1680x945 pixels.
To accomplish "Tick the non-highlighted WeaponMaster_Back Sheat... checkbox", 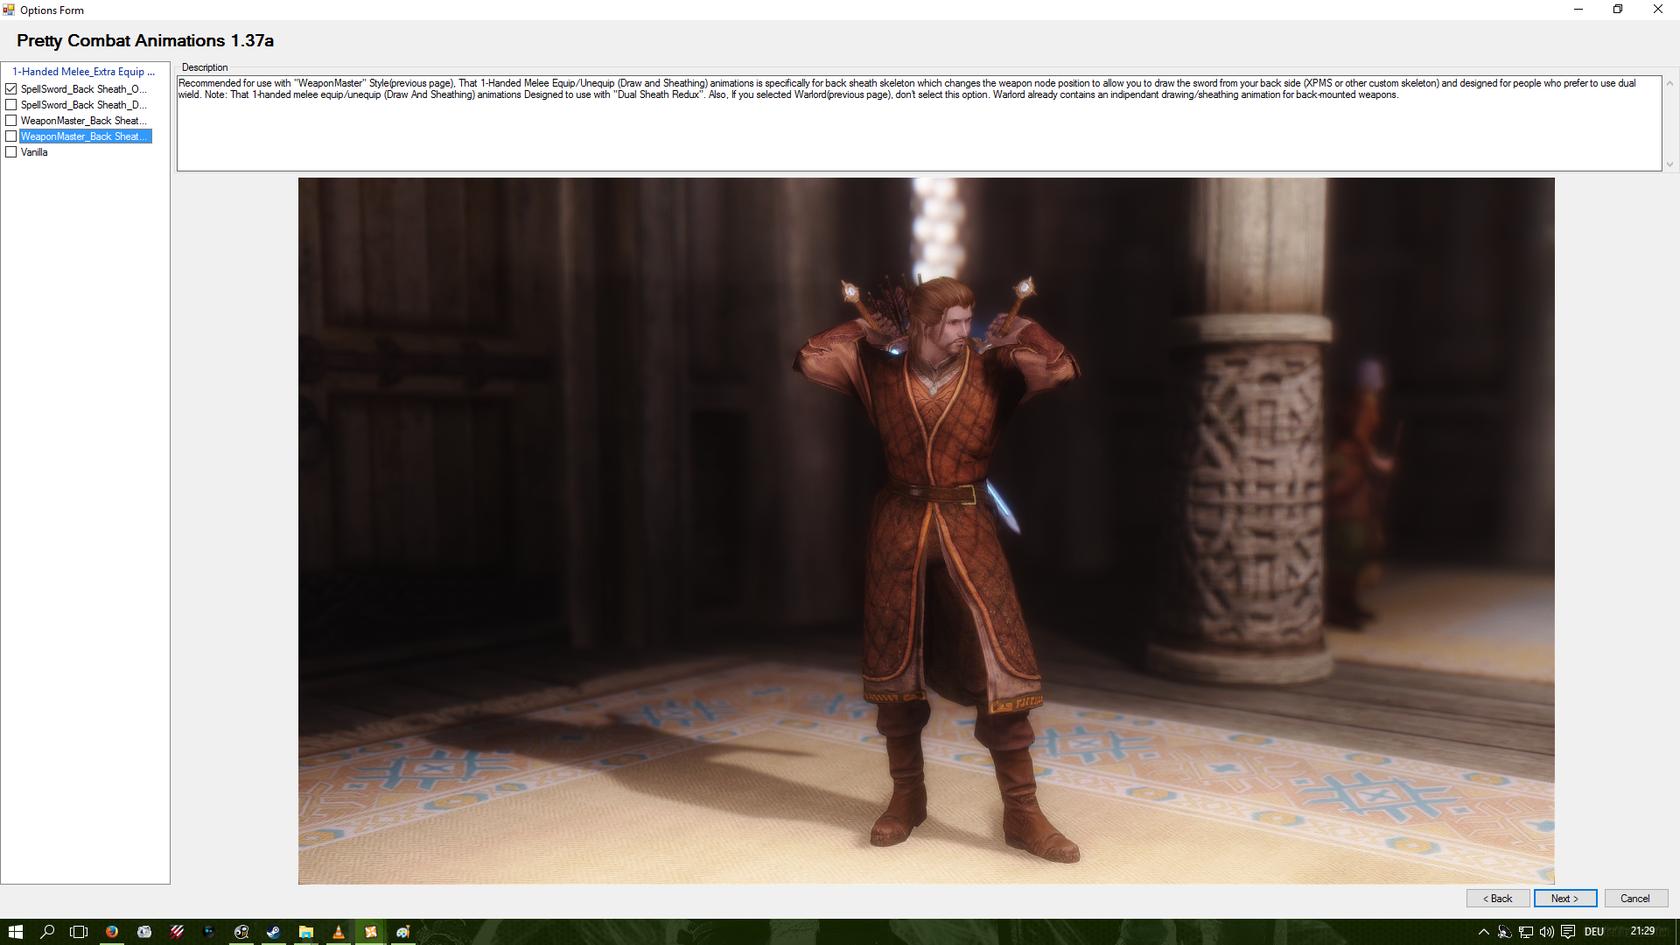I will click(x=11, y=121).
